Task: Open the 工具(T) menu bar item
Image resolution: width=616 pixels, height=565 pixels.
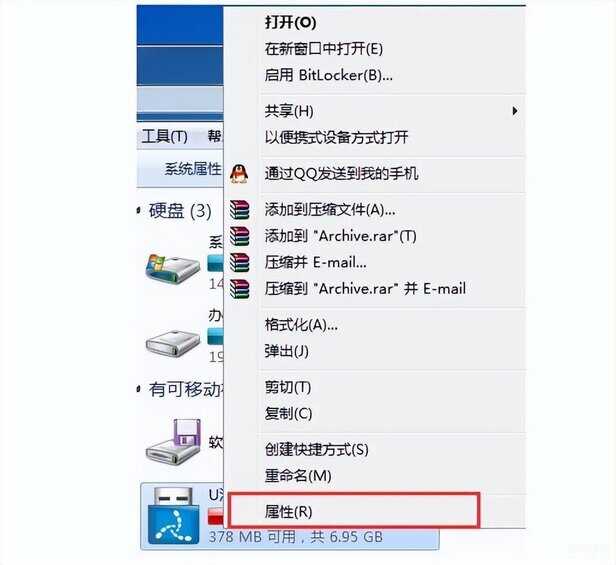Action: click(x=165, y=136)
